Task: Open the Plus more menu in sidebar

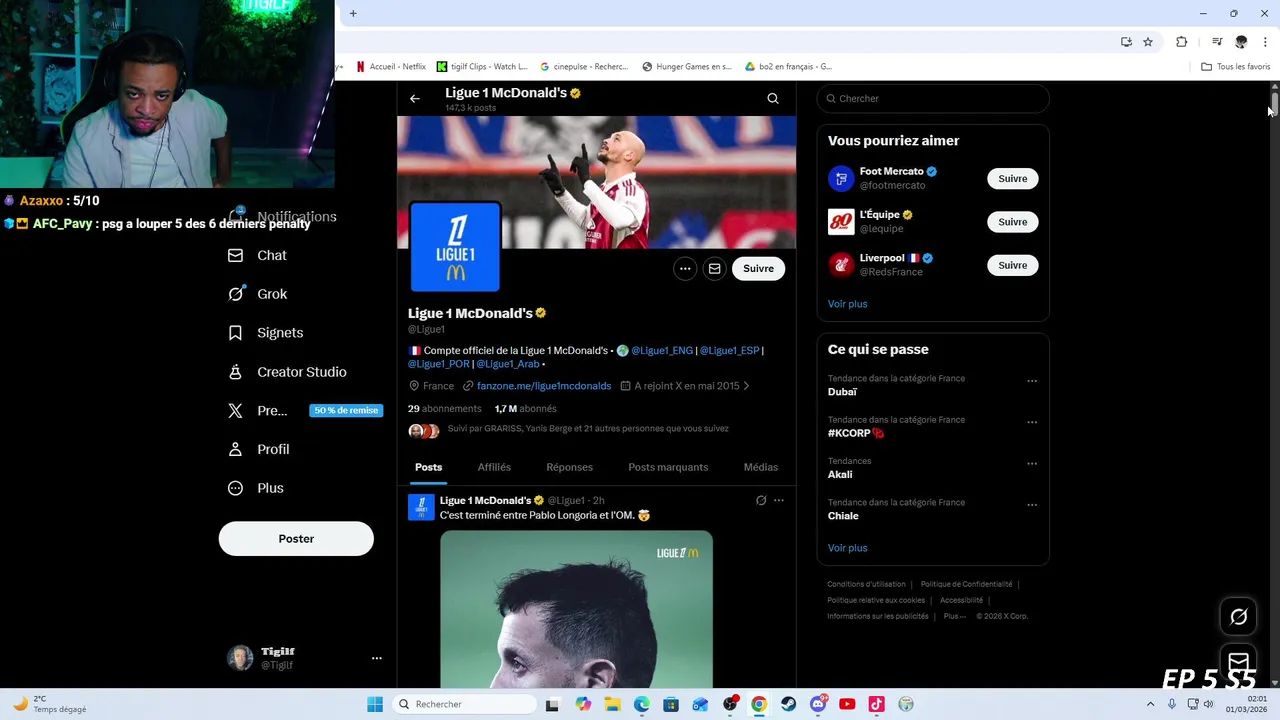Action: click(x=256, y=488)
